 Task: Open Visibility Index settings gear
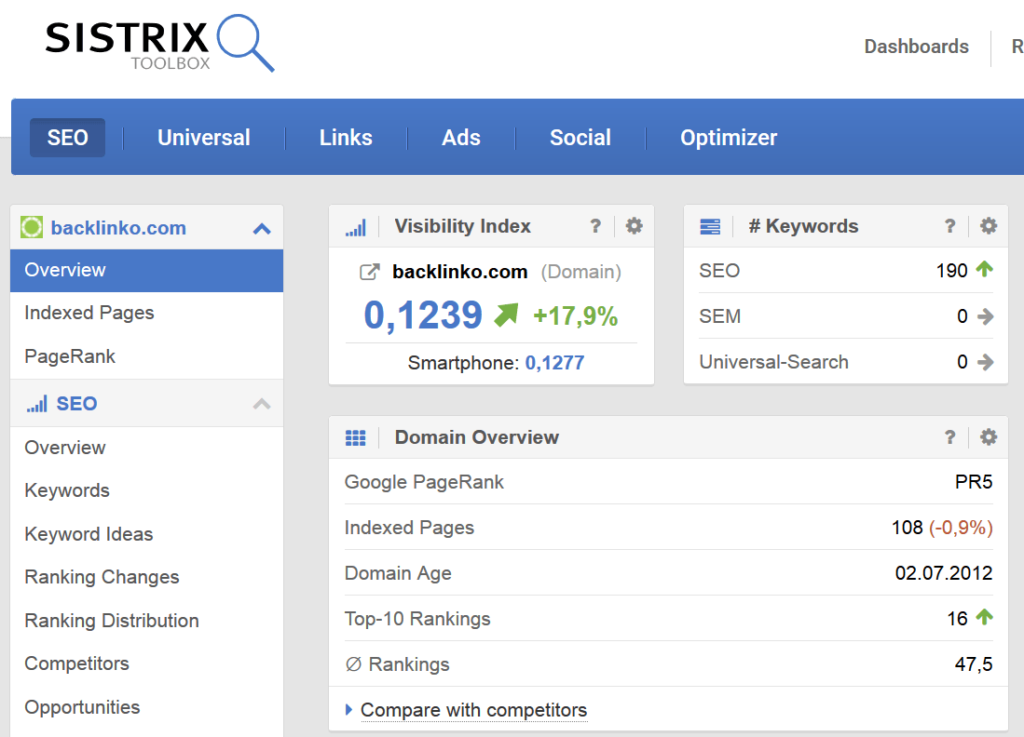point(634,226)
